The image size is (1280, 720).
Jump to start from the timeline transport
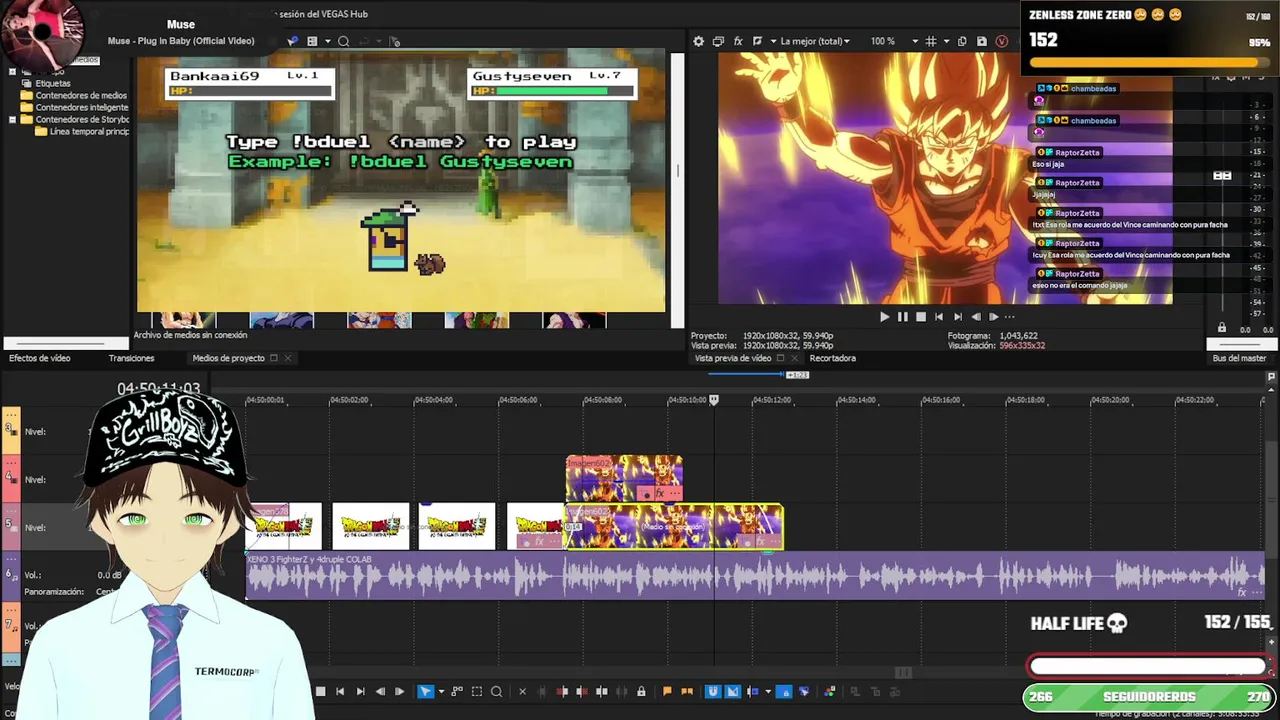pos(340,691)
